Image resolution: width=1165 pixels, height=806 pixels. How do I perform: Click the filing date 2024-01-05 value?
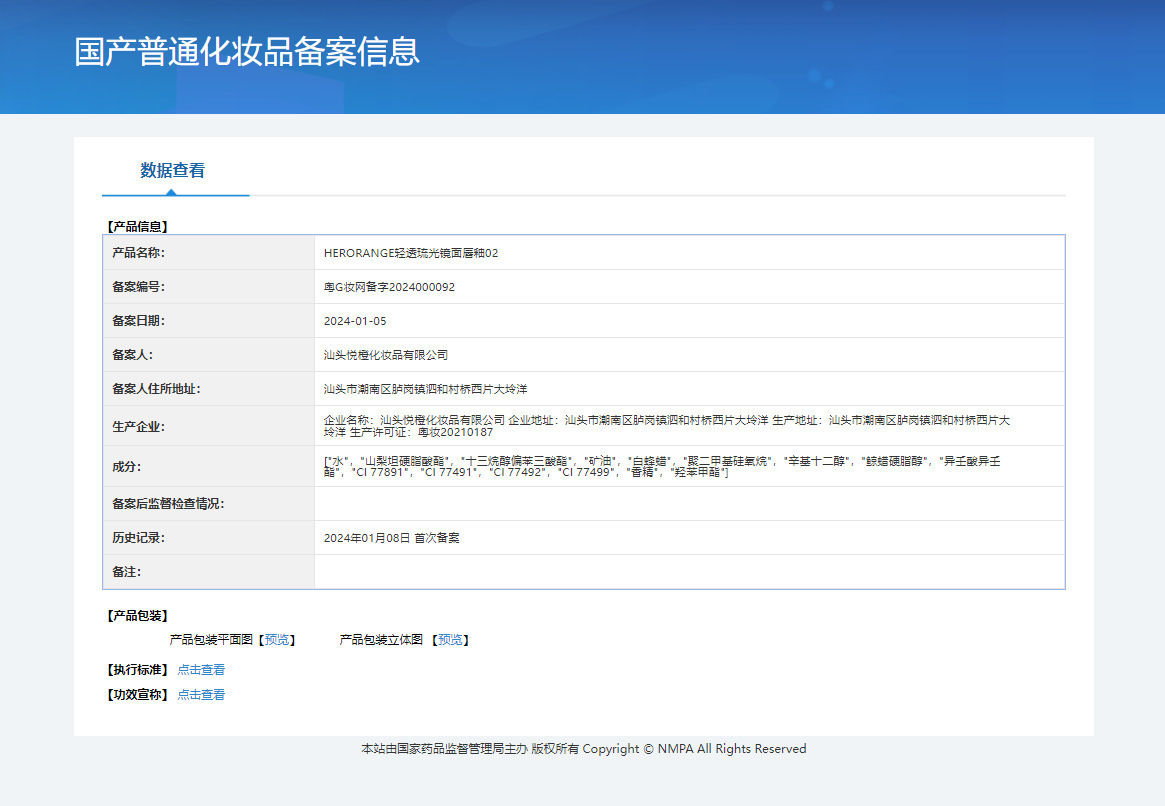click(x=355, y=321)
